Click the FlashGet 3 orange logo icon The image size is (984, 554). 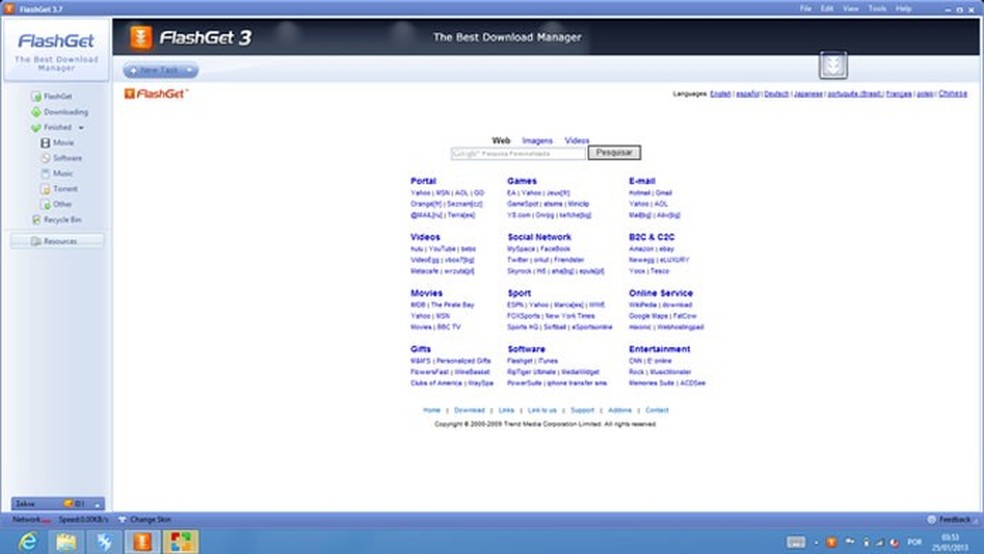click(x=141, y=38)
